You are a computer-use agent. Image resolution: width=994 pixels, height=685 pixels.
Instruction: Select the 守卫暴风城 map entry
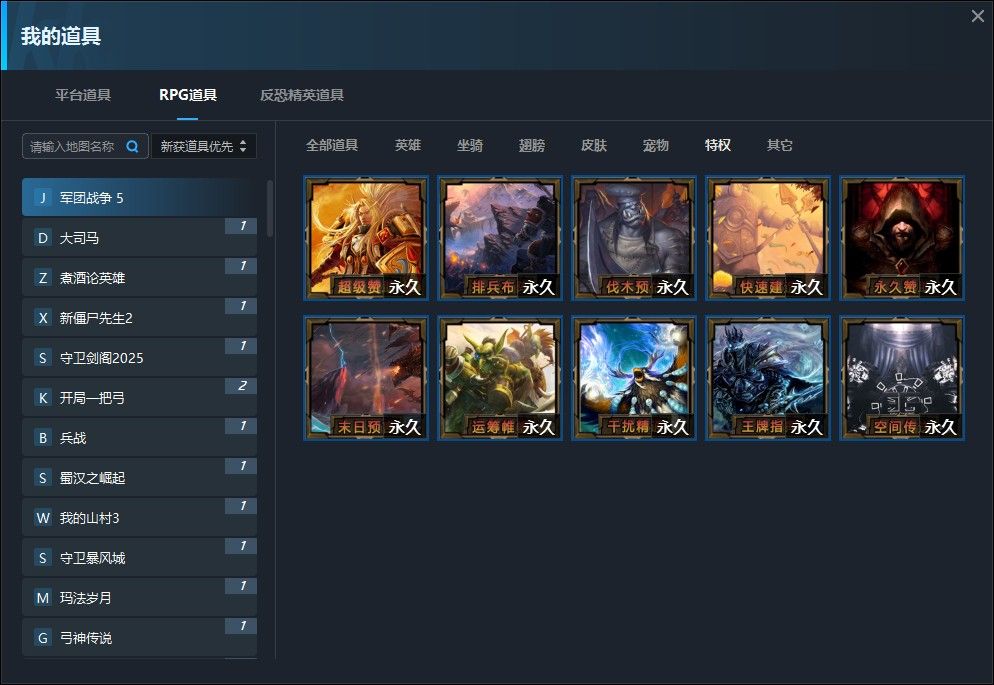pos(139,557)
